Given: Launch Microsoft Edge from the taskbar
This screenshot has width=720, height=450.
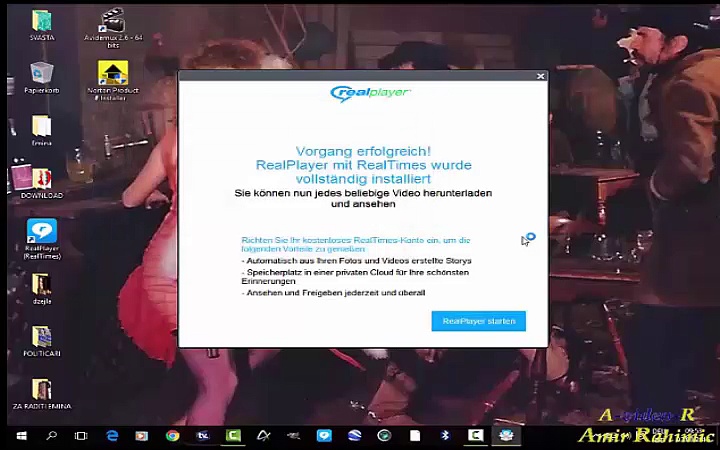Looking at the screenshot, I should click(112, 436).
